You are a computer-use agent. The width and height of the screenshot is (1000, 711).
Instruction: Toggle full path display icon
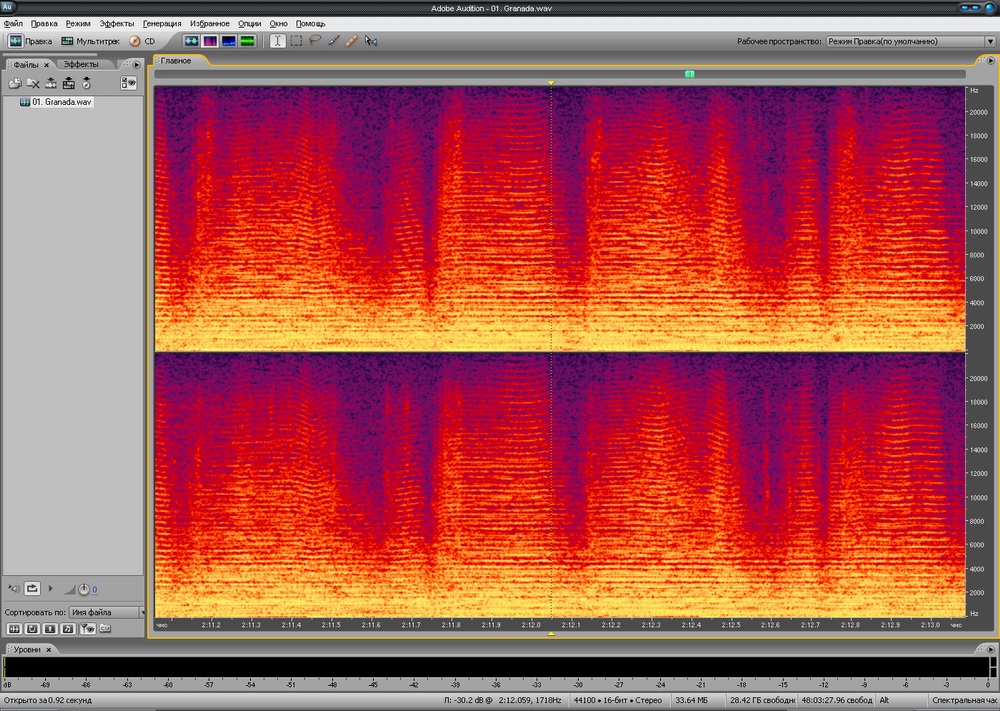coord(105,629)
